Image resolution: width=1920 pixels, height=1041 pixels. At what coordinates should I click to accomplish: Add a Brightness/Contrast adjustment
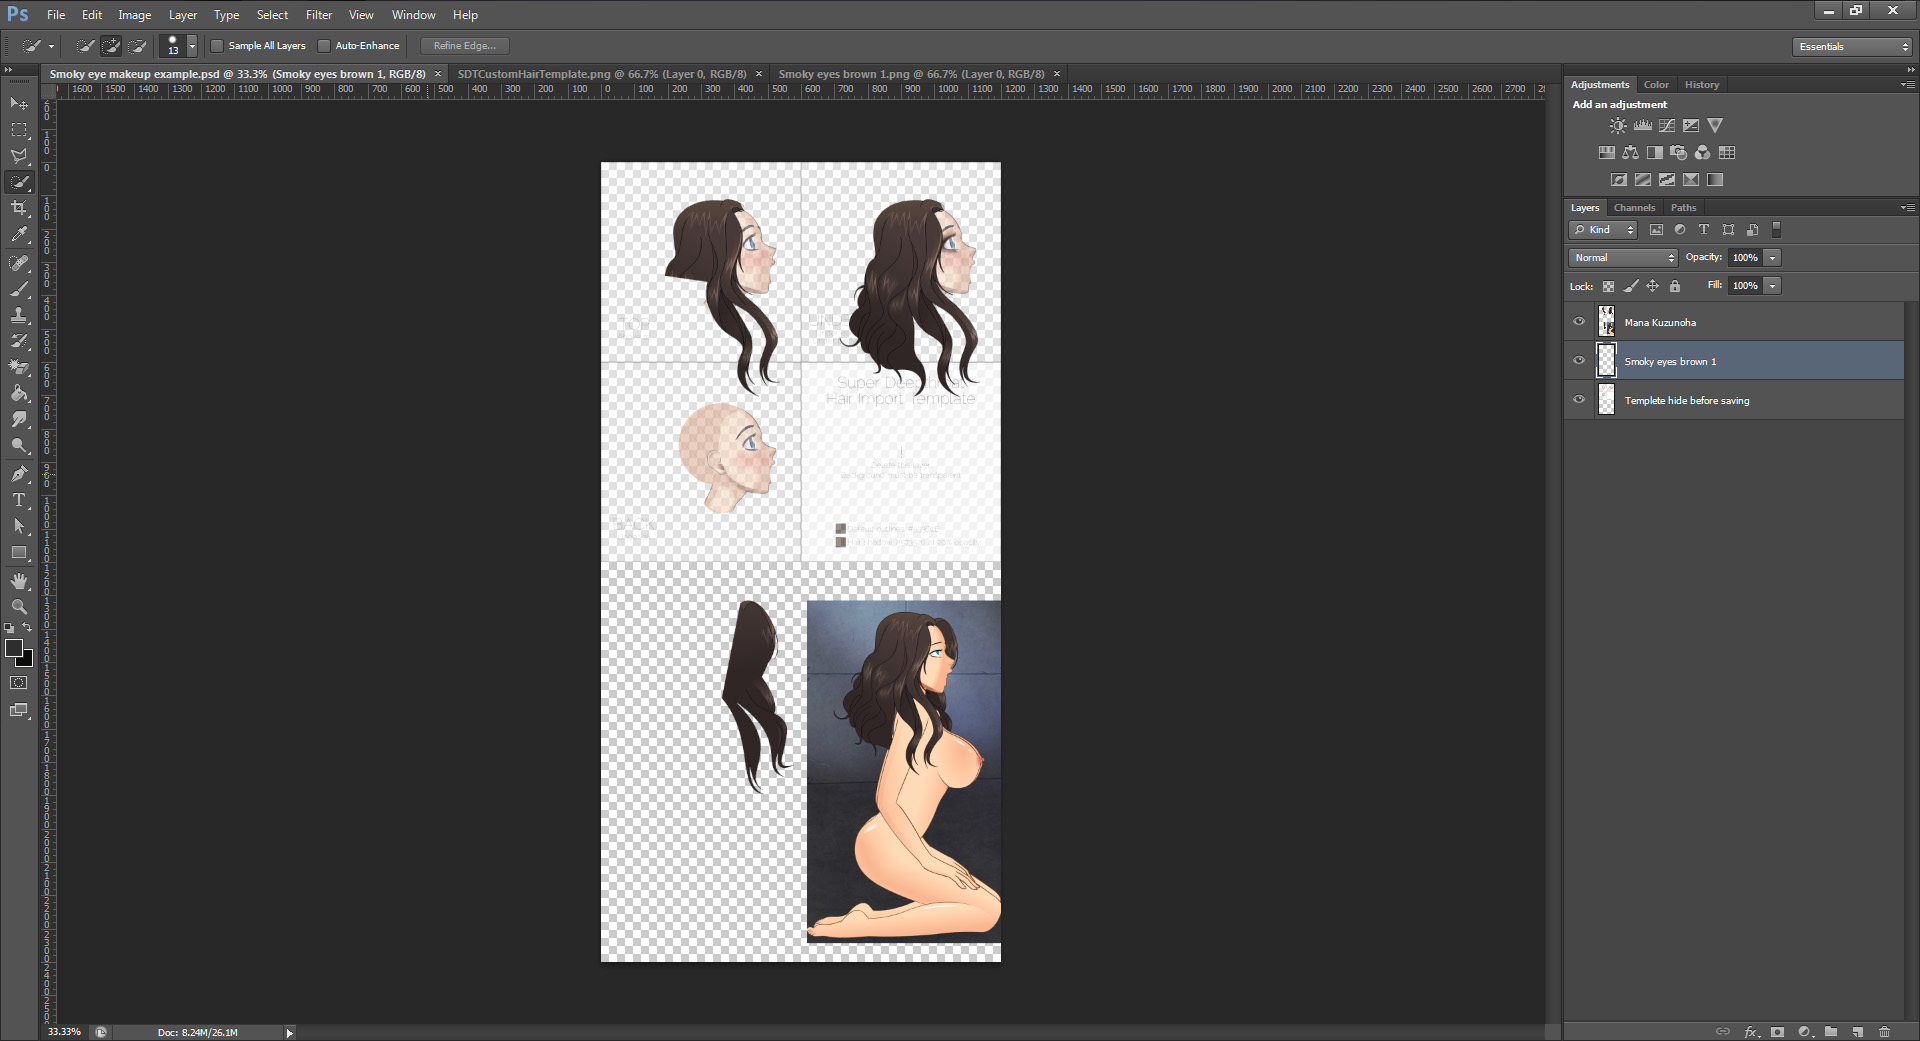point(1618,126)
